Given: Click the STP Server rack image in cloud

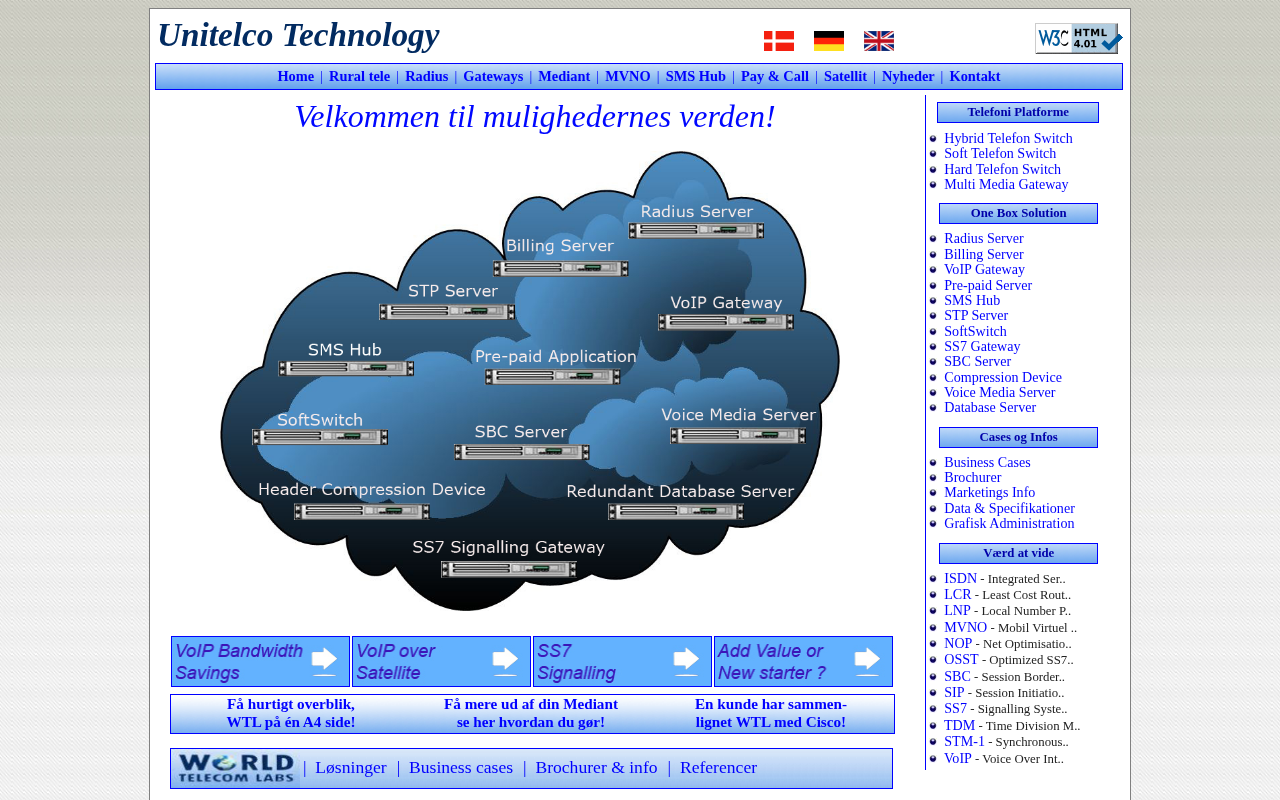Looking at the screenshot, I should click(447, 311).
